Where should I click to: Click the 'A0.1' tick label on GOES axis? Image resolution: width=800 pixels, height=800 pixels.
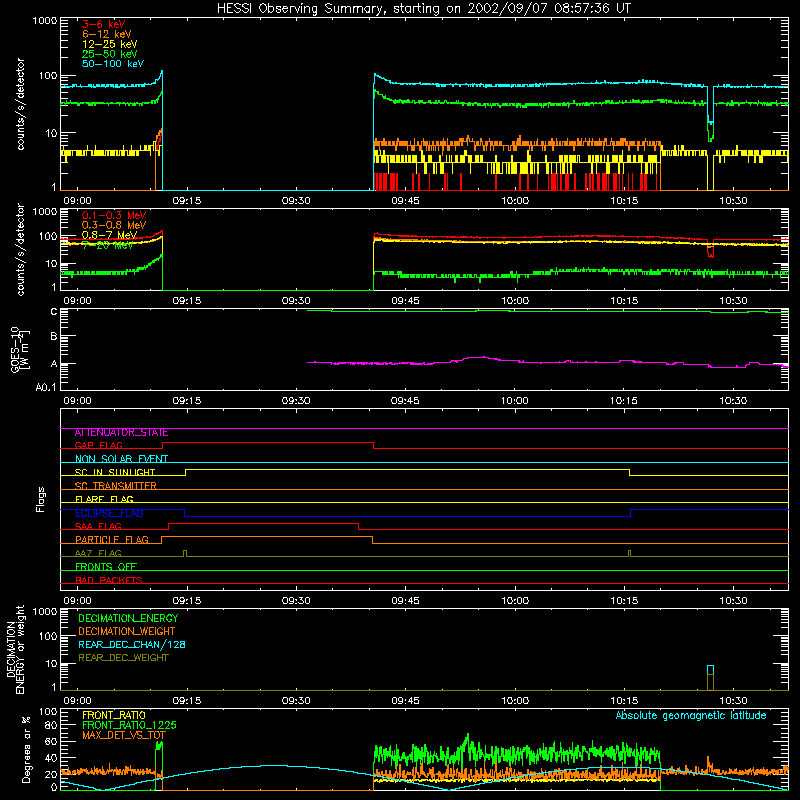[46, 387]
